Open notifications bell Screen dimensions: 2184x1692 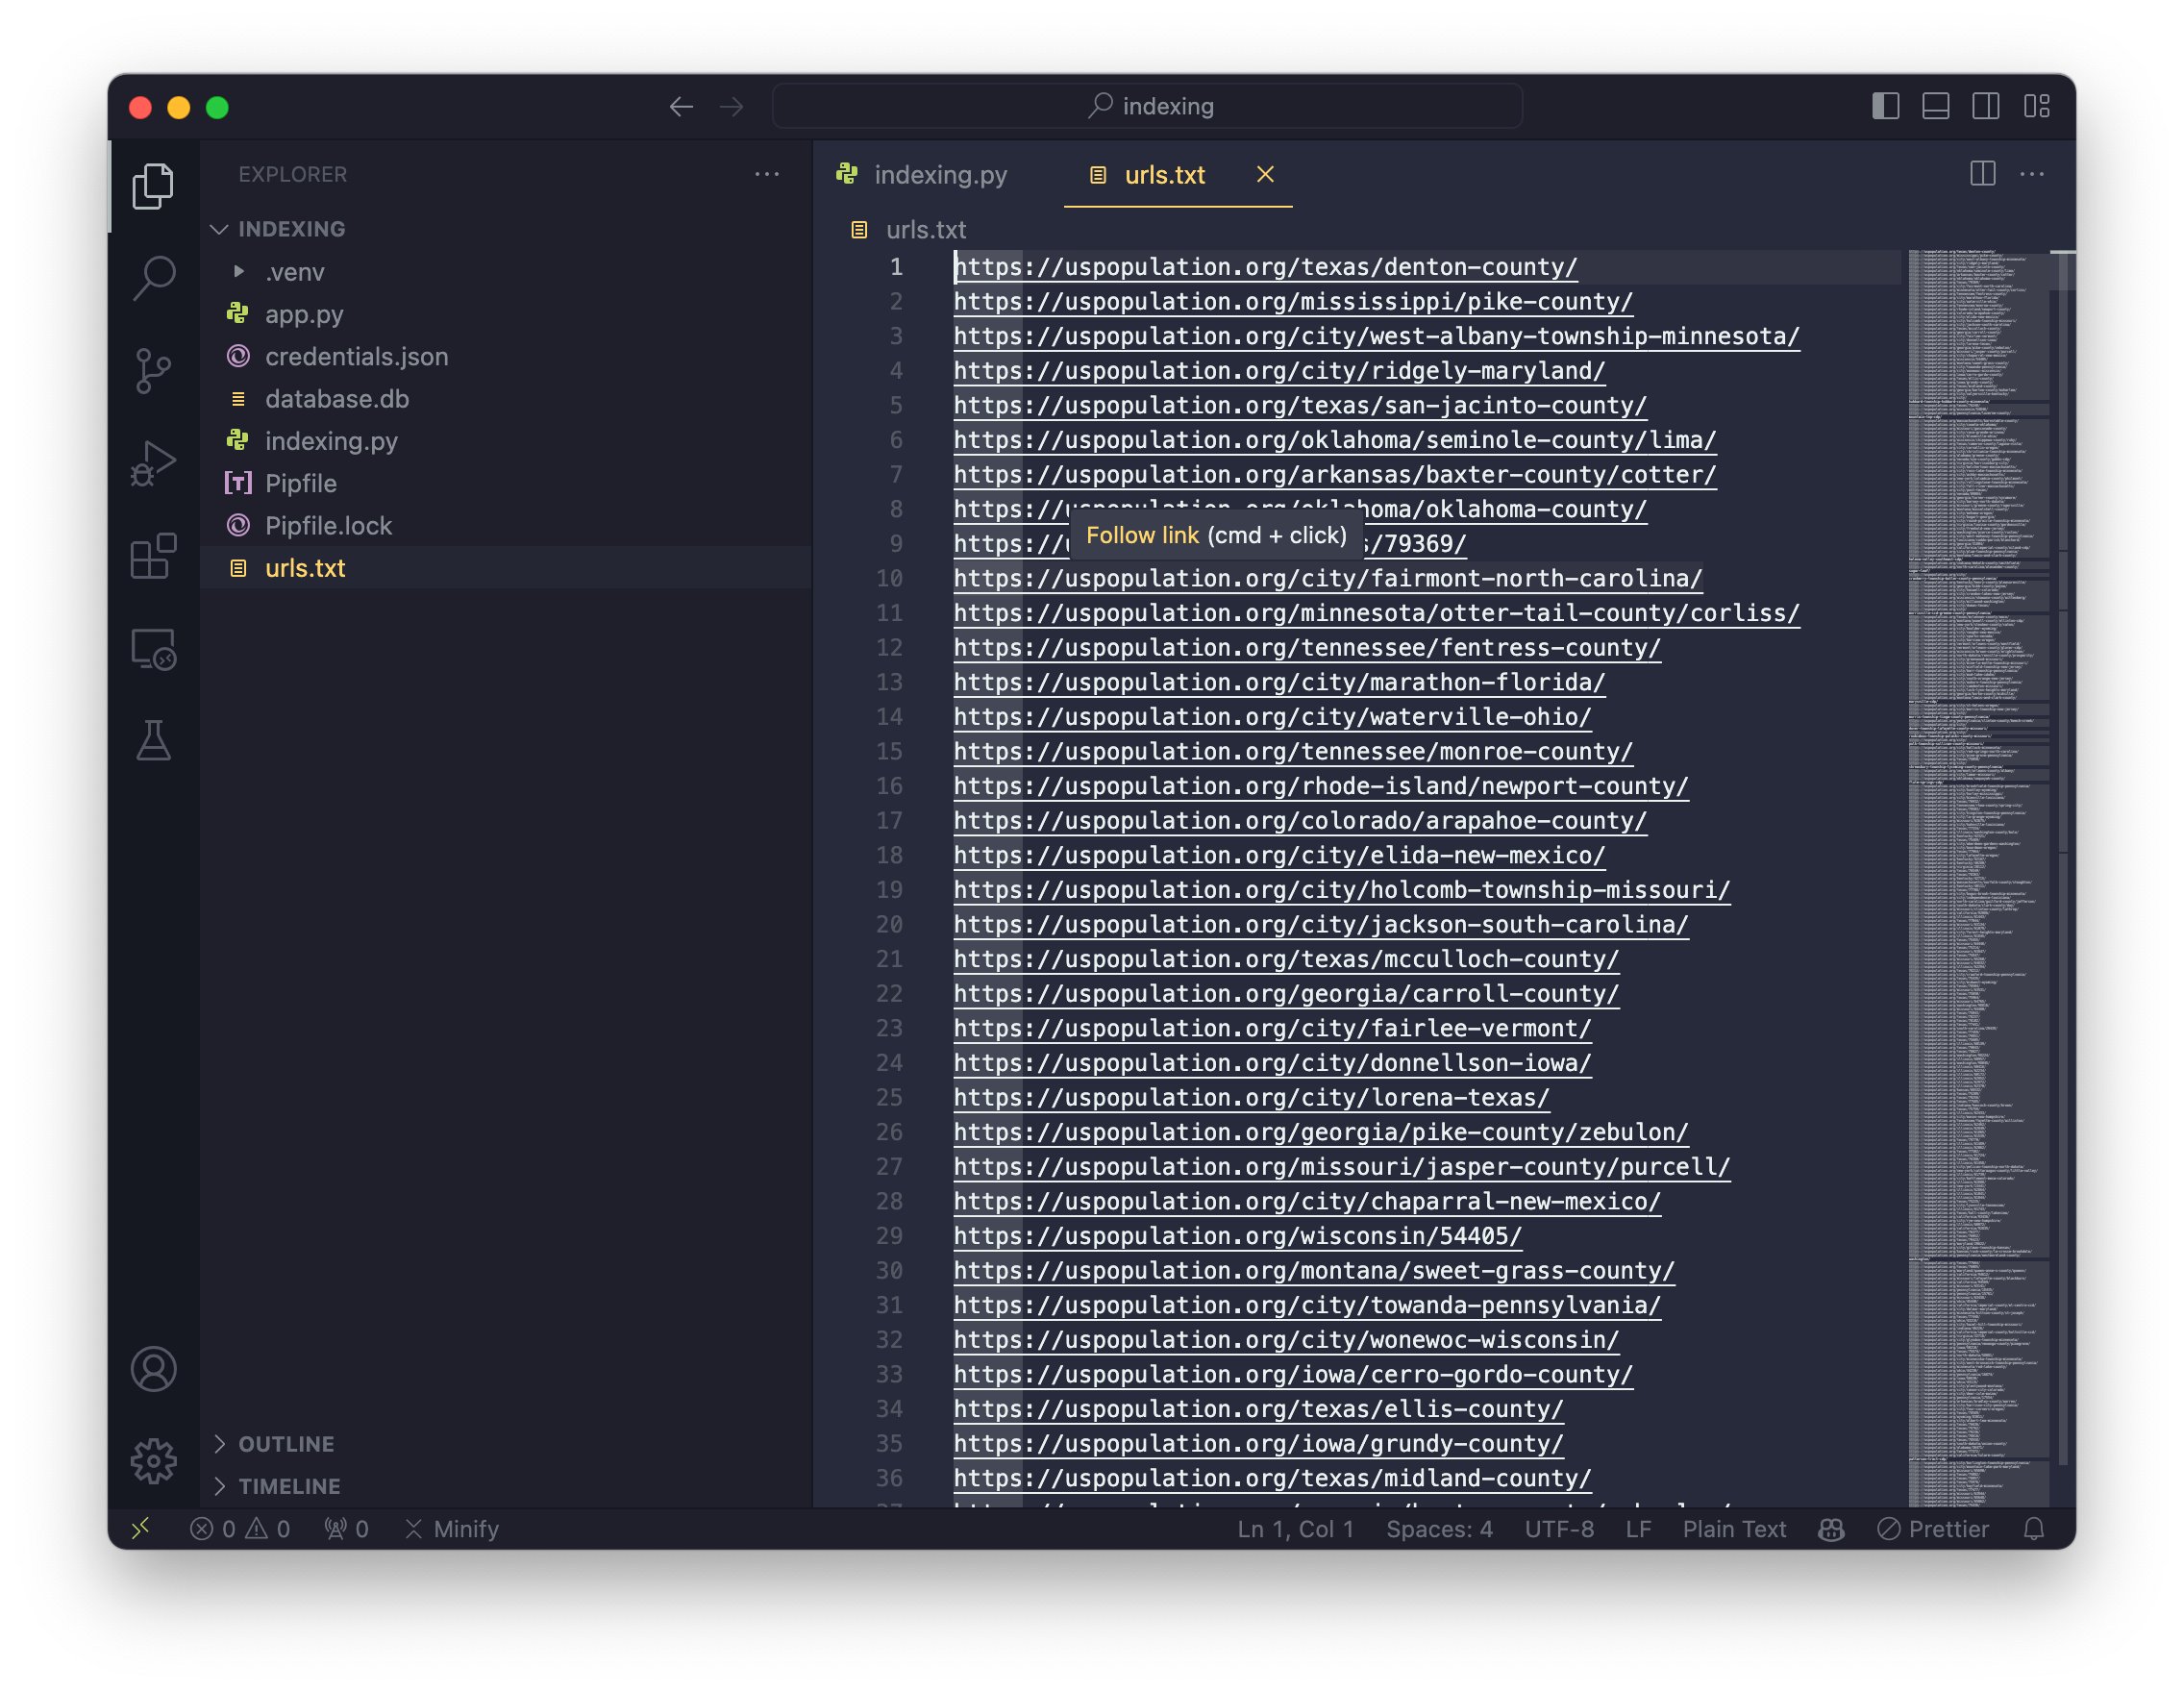click(x=2034, y=1529)
